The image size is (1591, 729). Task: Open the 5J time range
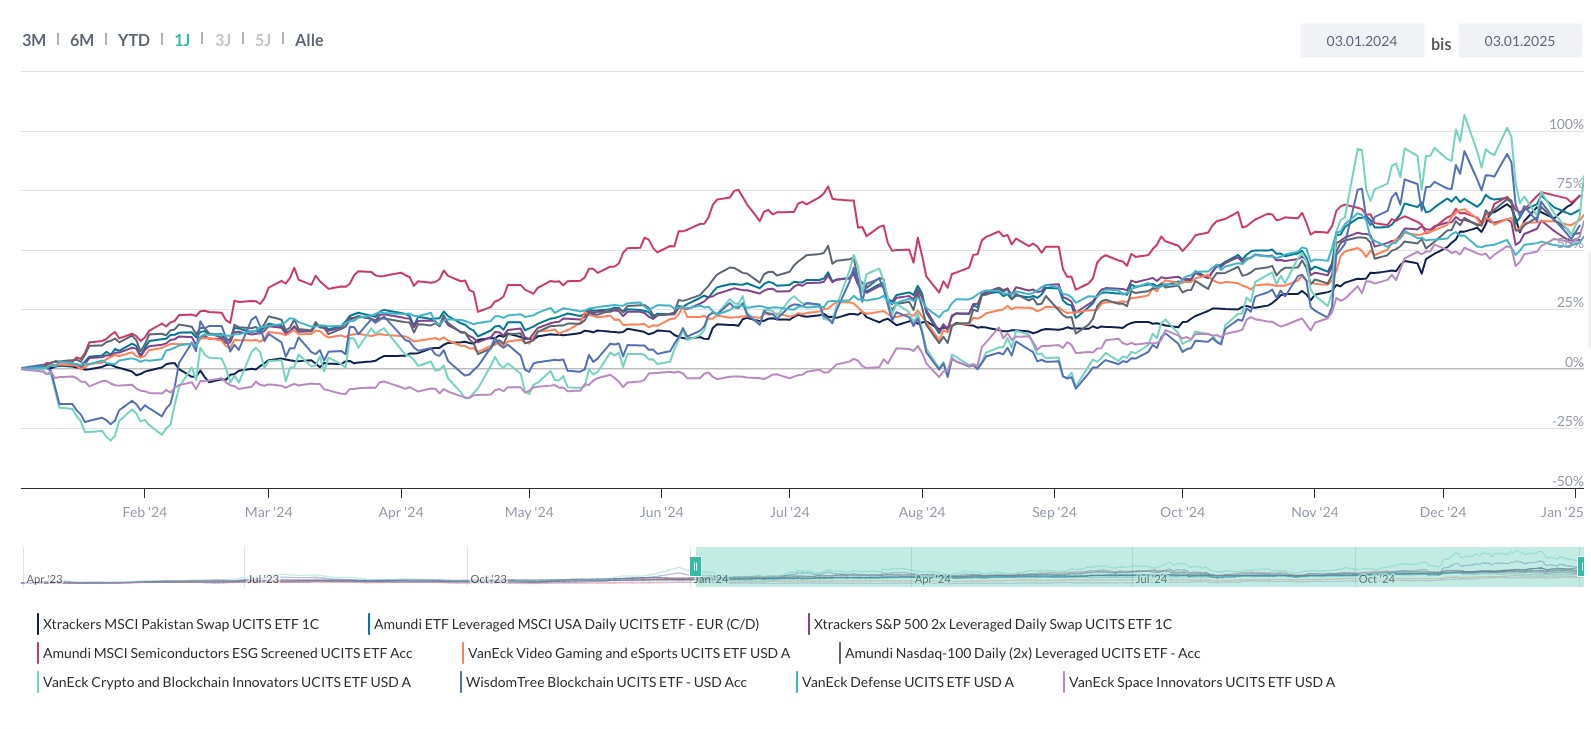point(262,40)
